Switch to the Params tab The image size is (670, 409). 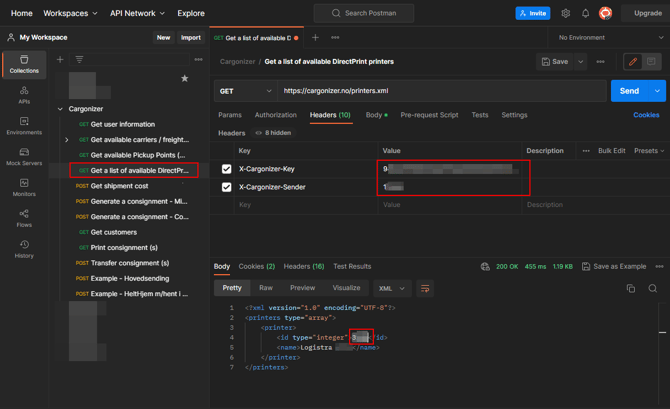(x=230, y=115)
